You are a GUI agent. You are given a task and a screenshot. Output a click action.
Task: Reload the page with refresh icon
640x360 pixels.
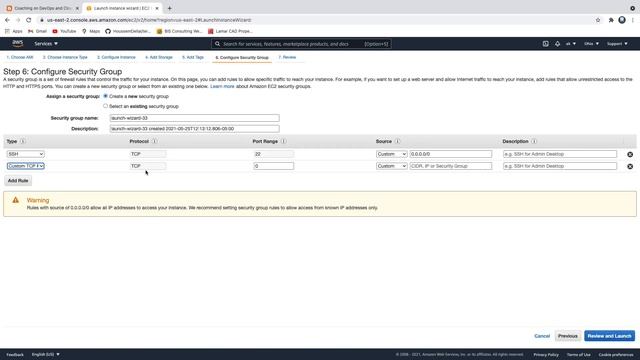[29, 20]
